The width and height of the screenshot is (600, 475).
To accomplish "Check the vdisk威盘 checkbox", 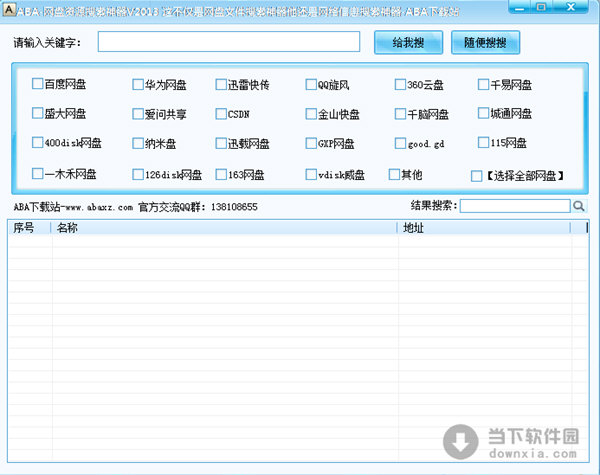I will pos(311,174).
